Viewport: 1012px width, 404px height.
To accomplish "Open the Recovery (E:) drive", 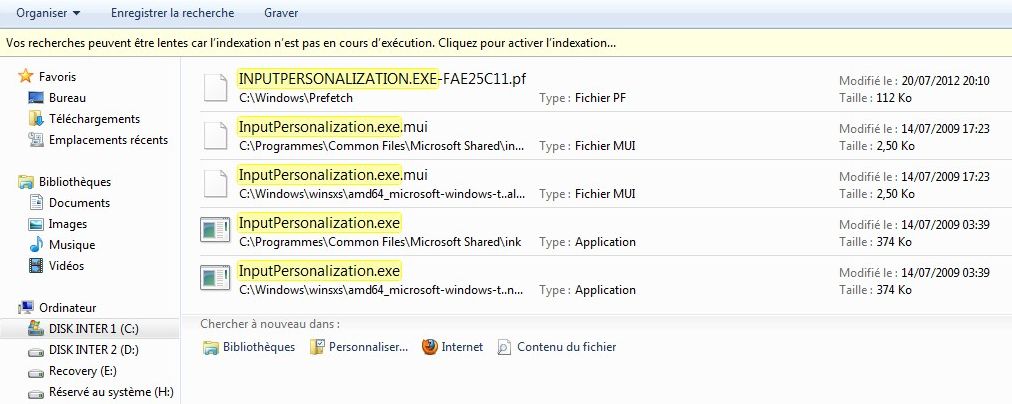I will (83, 371).
